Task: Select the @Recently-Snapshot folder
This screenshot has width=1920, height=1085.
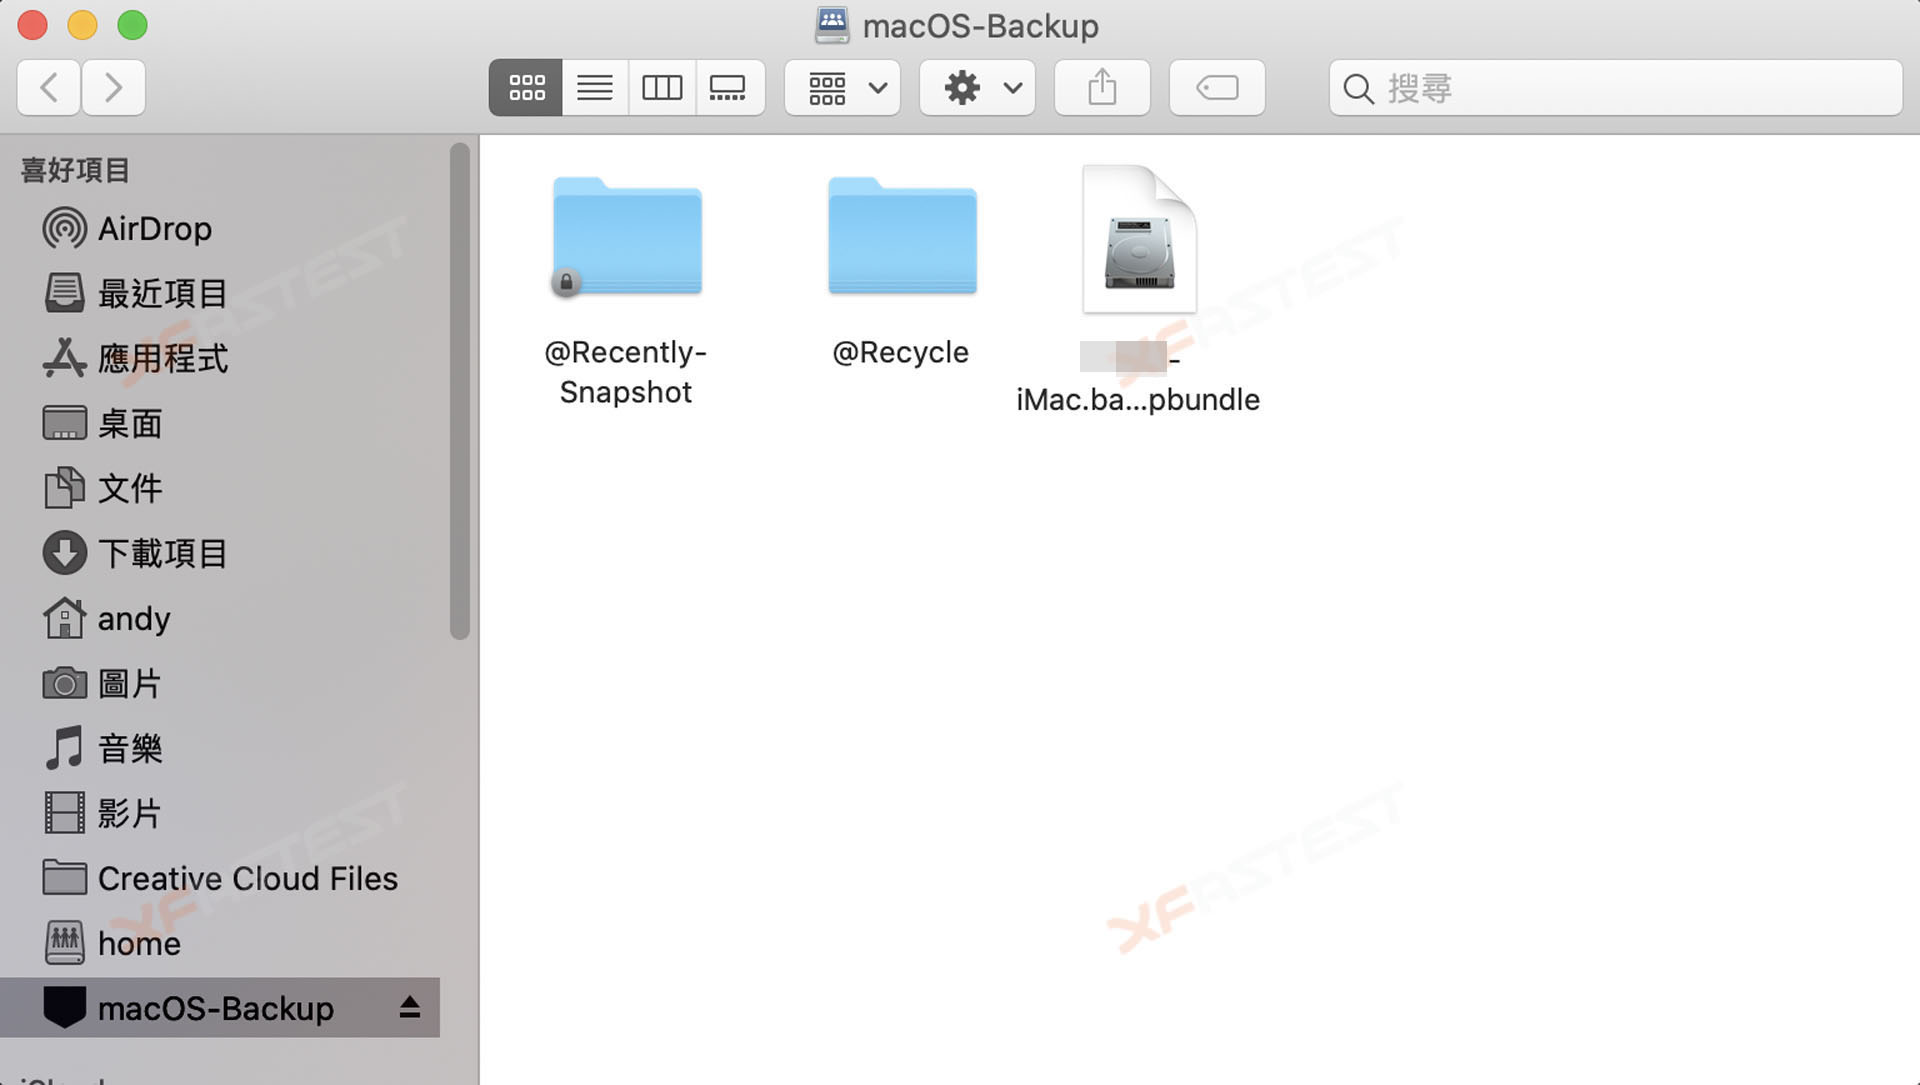Action: (x=627, y=237)
